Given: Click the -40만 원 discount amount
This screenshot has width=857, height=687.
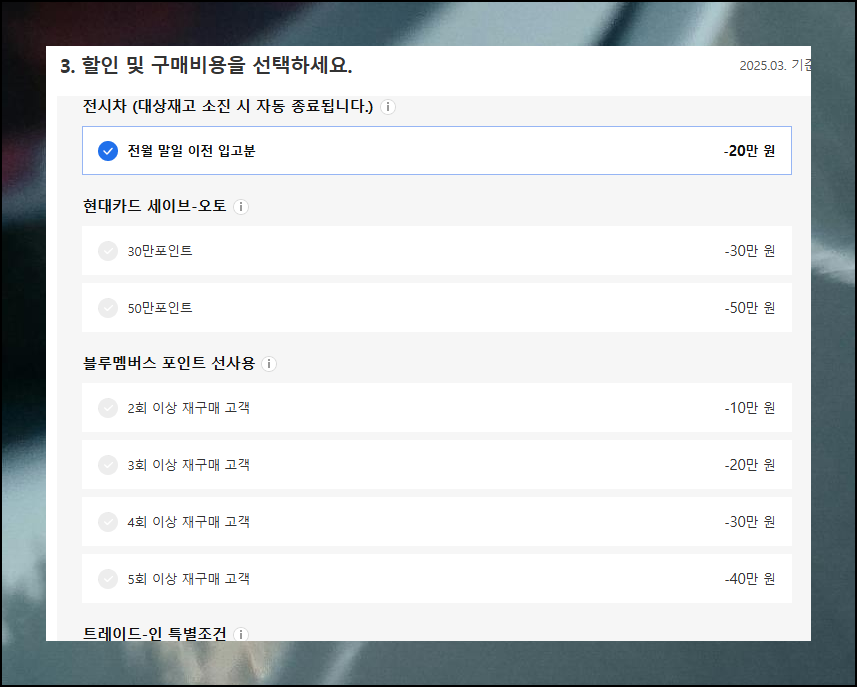Looking at the screenshot, I should [749, 579].
